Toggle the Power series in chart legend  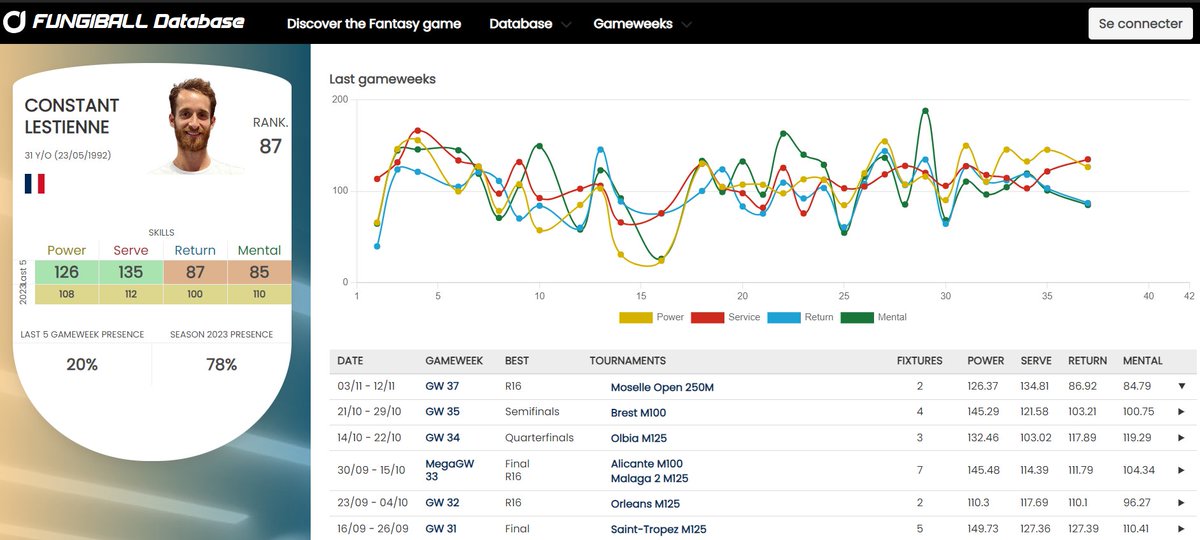pos(651,317)
